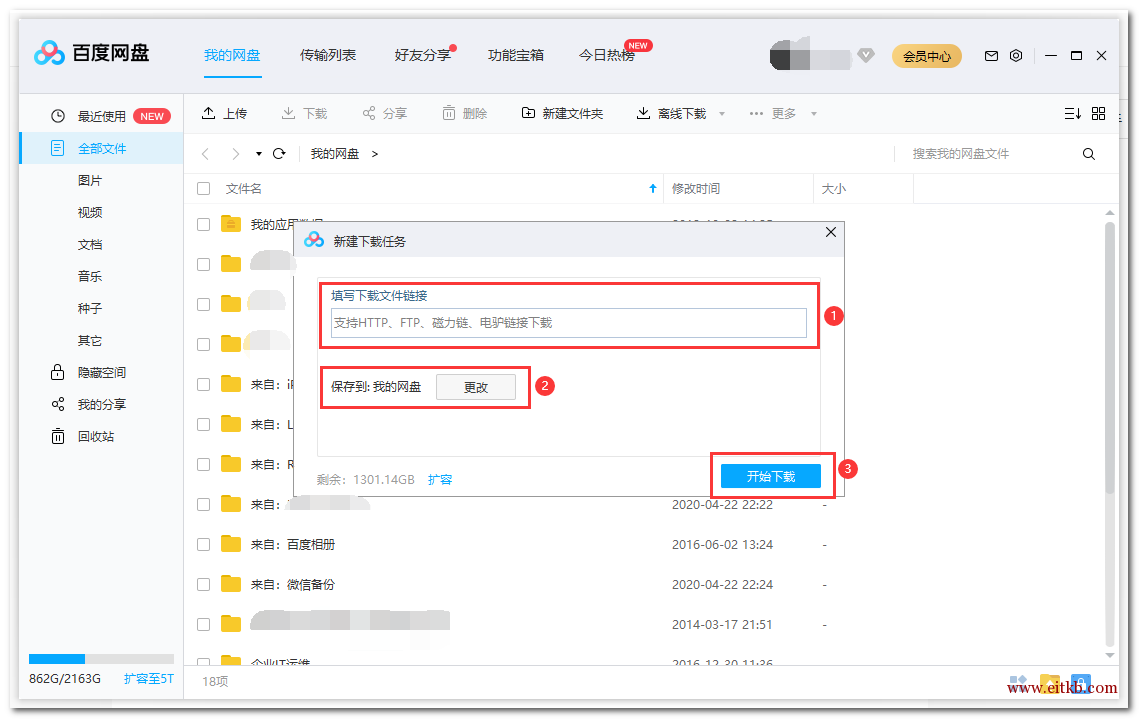Check the 来自：微信备份 checkbox
This screenshot has height=719, width=1139.
tap(203, 584)
